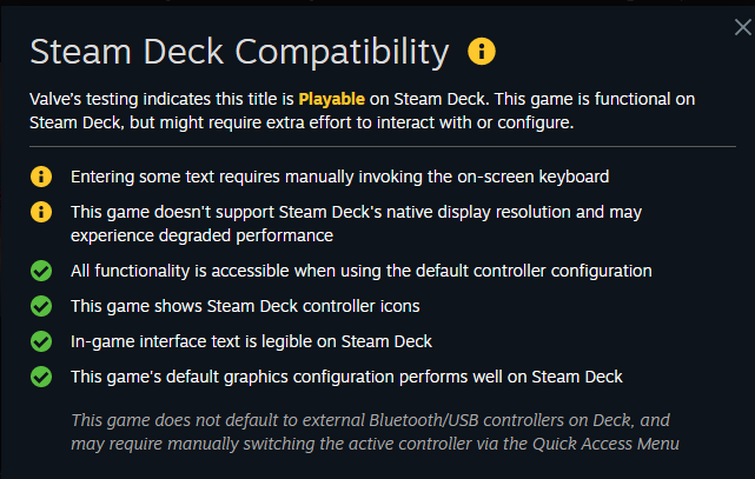Click the 'Steam Deck Compatibility' heading

click(x=239, y=52)
